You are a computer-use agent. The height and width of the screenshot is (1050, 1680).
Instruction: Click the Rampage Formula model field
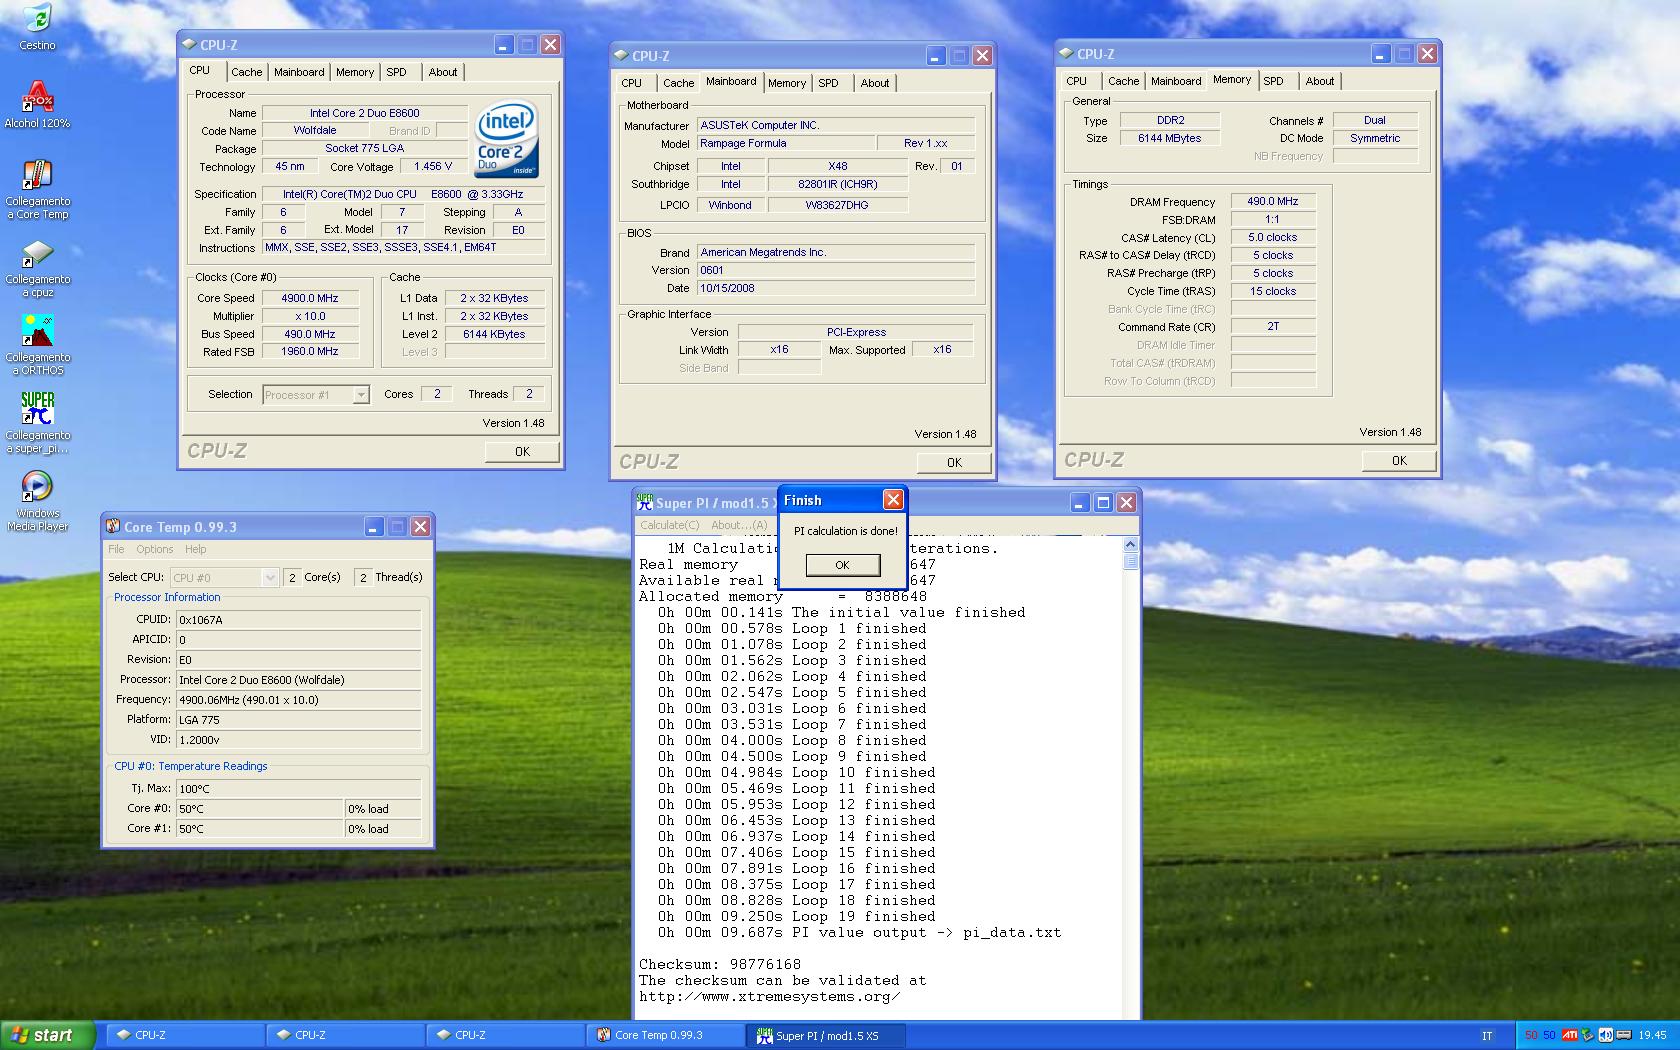(x=786, y=144)
